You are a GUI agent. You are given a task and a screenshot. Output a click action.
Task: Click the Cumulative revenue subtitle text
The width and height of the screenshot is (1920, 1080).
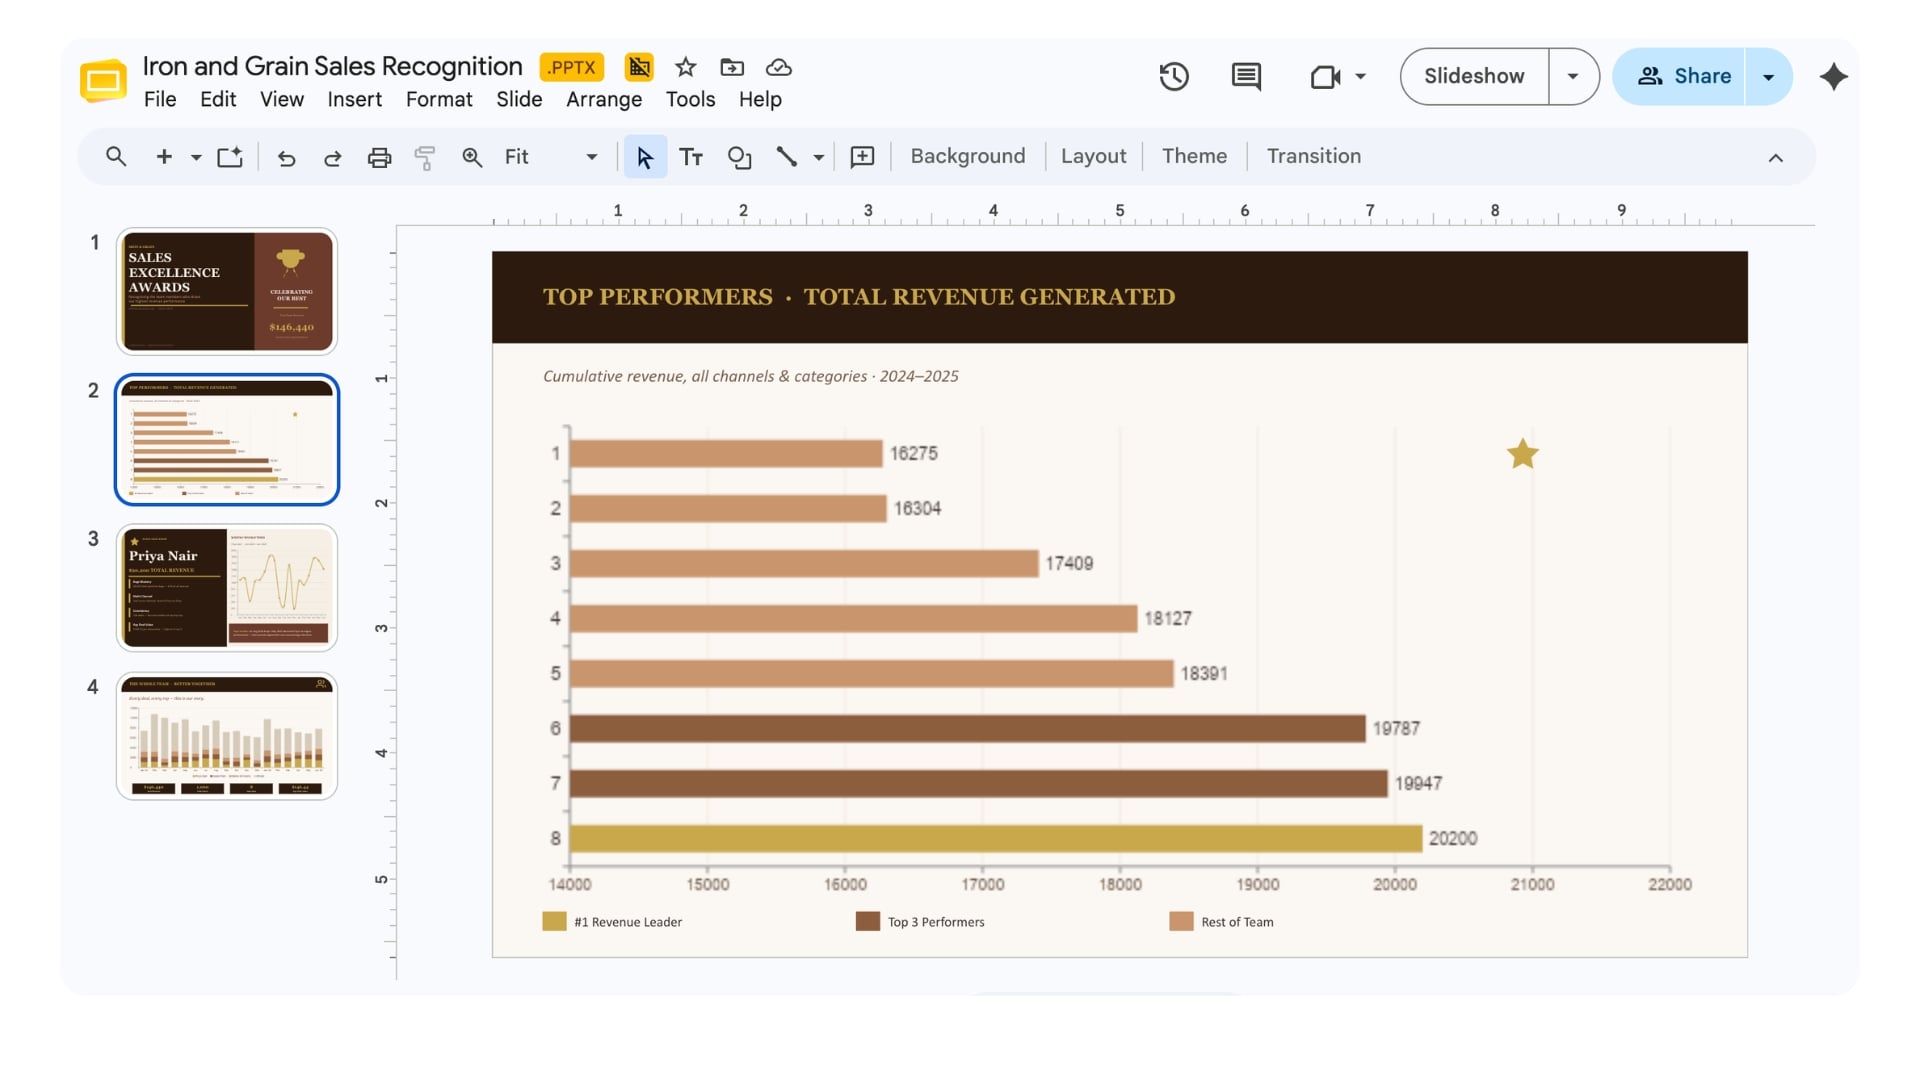(x=750, y=376)
